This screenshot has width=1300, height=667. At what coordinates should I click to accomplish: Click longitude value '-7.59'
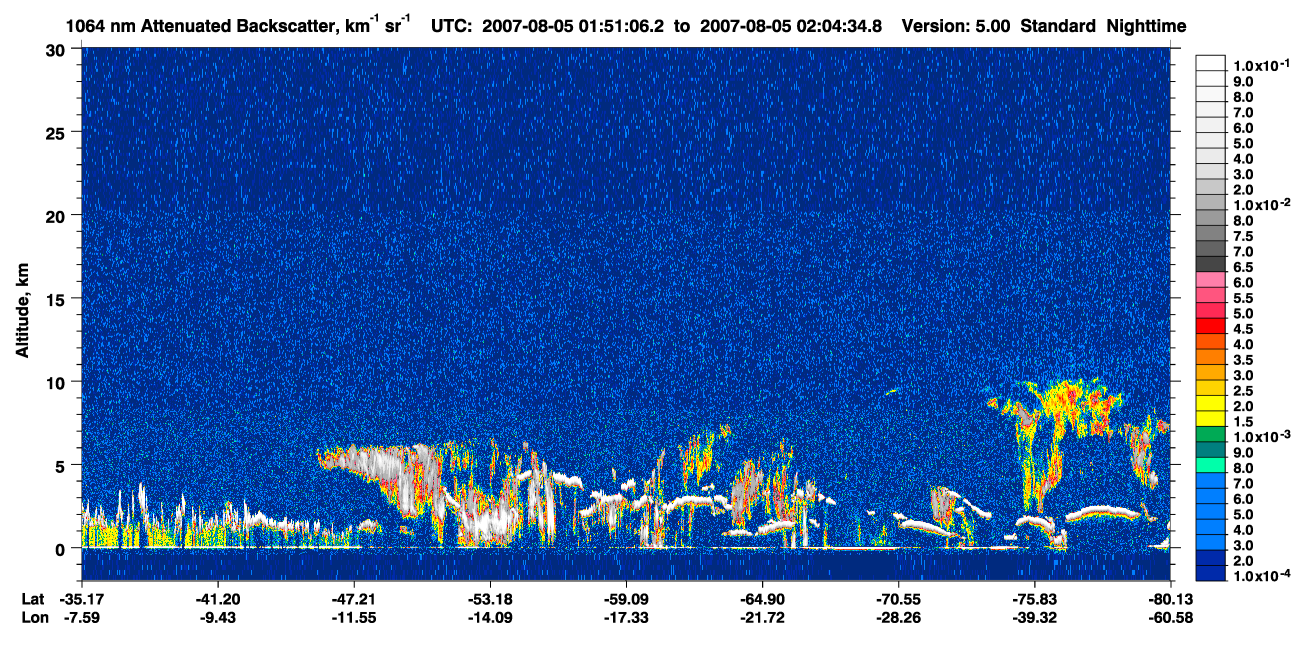tap(81, 617)
